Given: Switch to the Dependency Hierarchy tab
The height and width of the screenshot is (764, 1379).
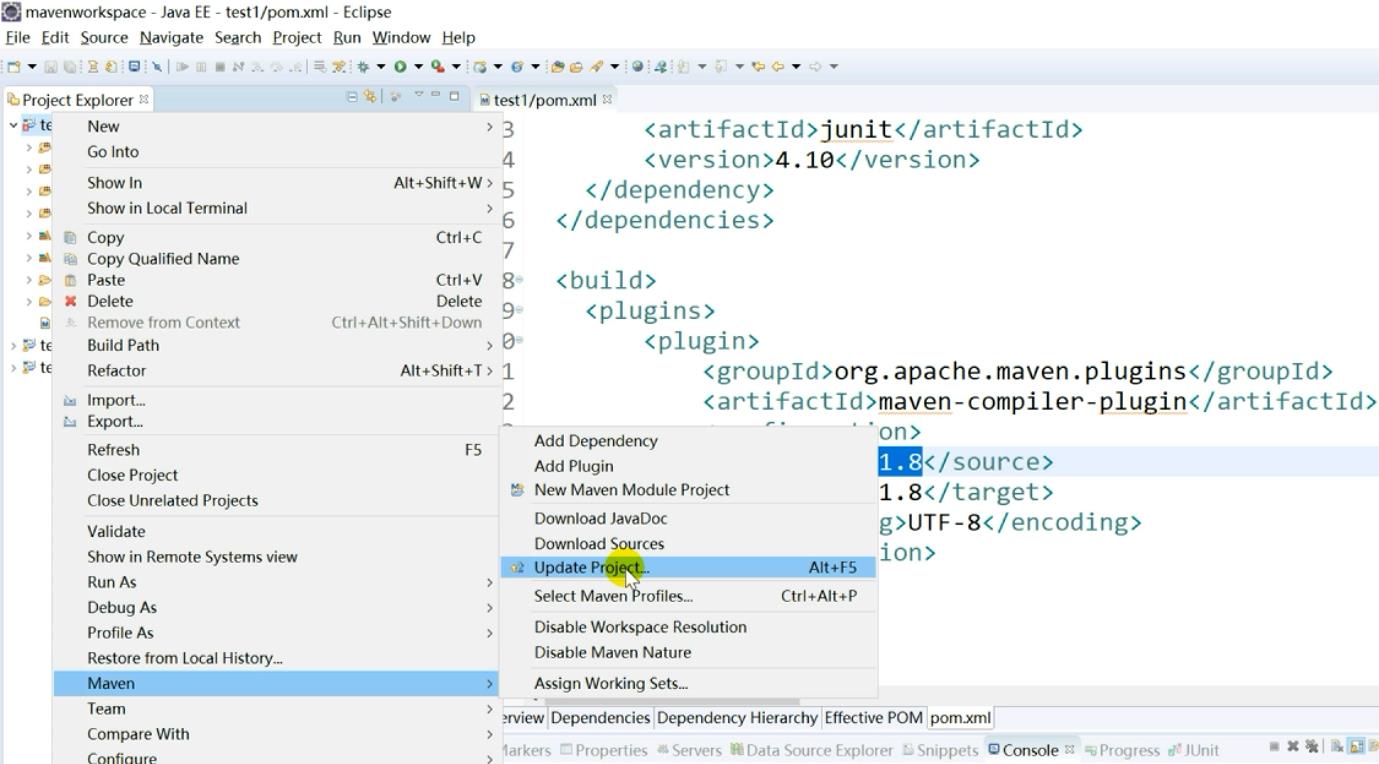Looking at the screenshot, I should pyautogui.click(x=737, y=717).
